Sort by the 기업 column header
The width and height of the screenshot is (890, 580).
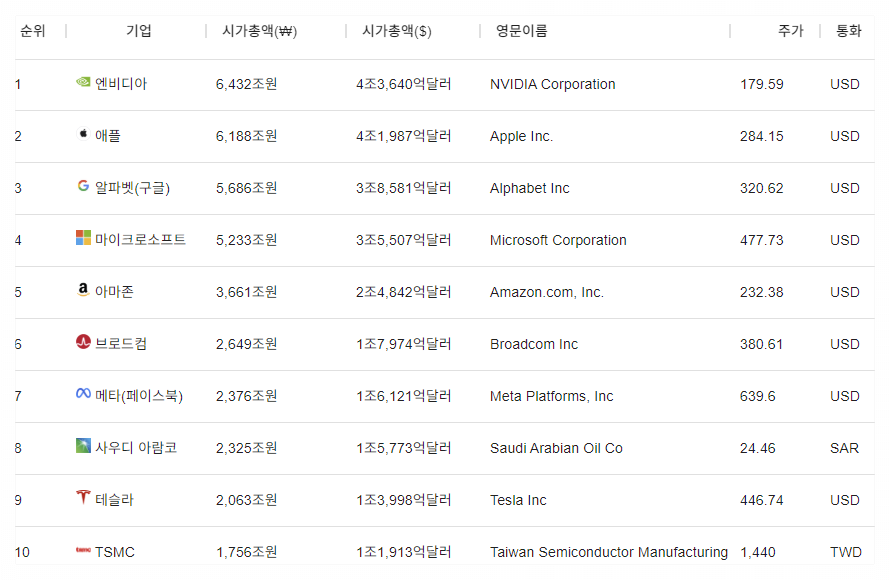coord(138,31)
